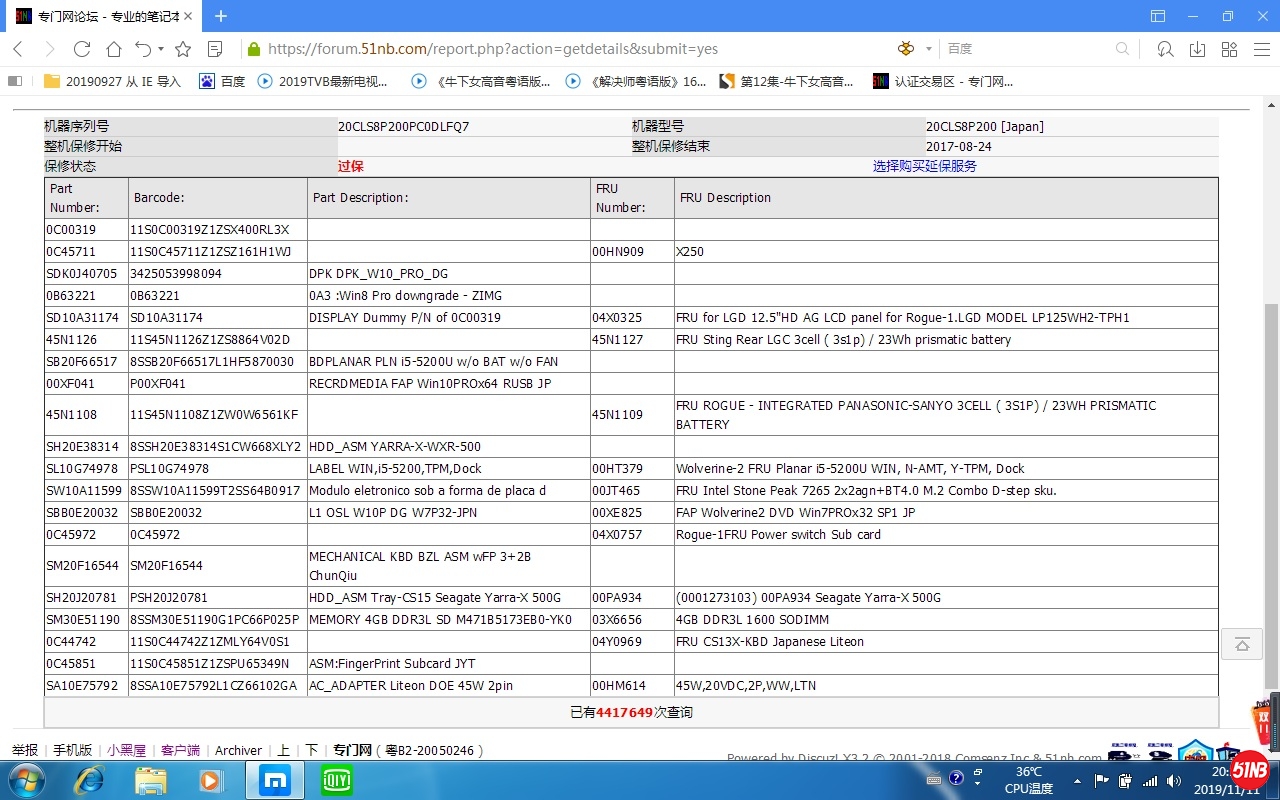The width and height of the screenshot is (1280, 800).
Task: Show hidden system tray icons
Action: tap(1077, 780)
